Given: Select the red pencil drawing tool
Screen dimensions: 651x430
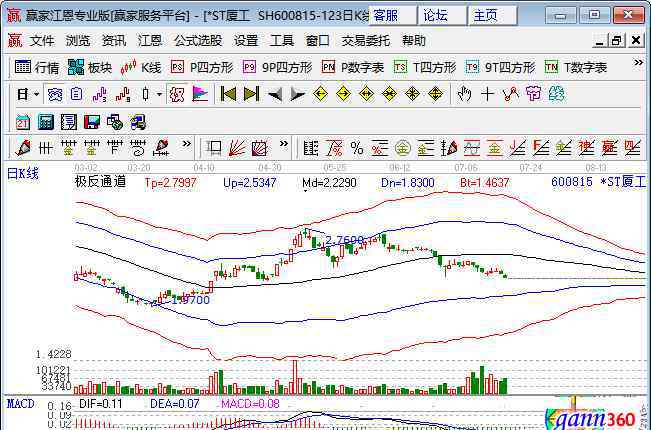Looking at the screenshot, I should pos(23,148).
